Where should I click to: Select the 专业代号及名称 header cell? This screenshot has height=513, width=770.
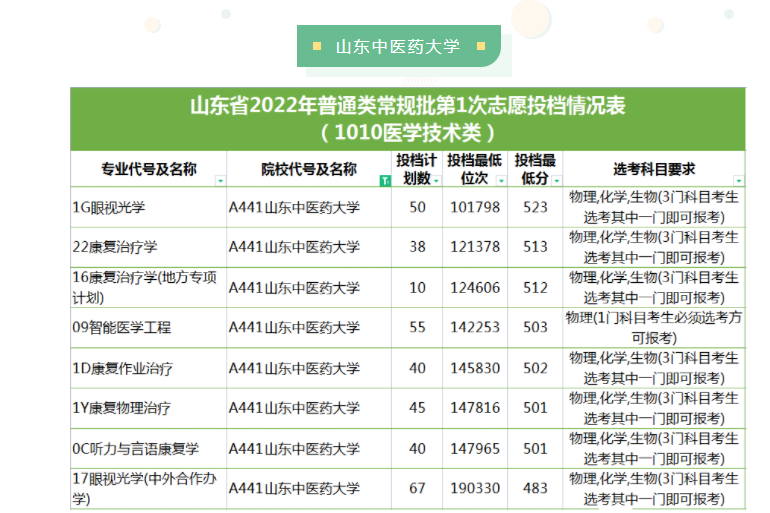click(149, 169)
